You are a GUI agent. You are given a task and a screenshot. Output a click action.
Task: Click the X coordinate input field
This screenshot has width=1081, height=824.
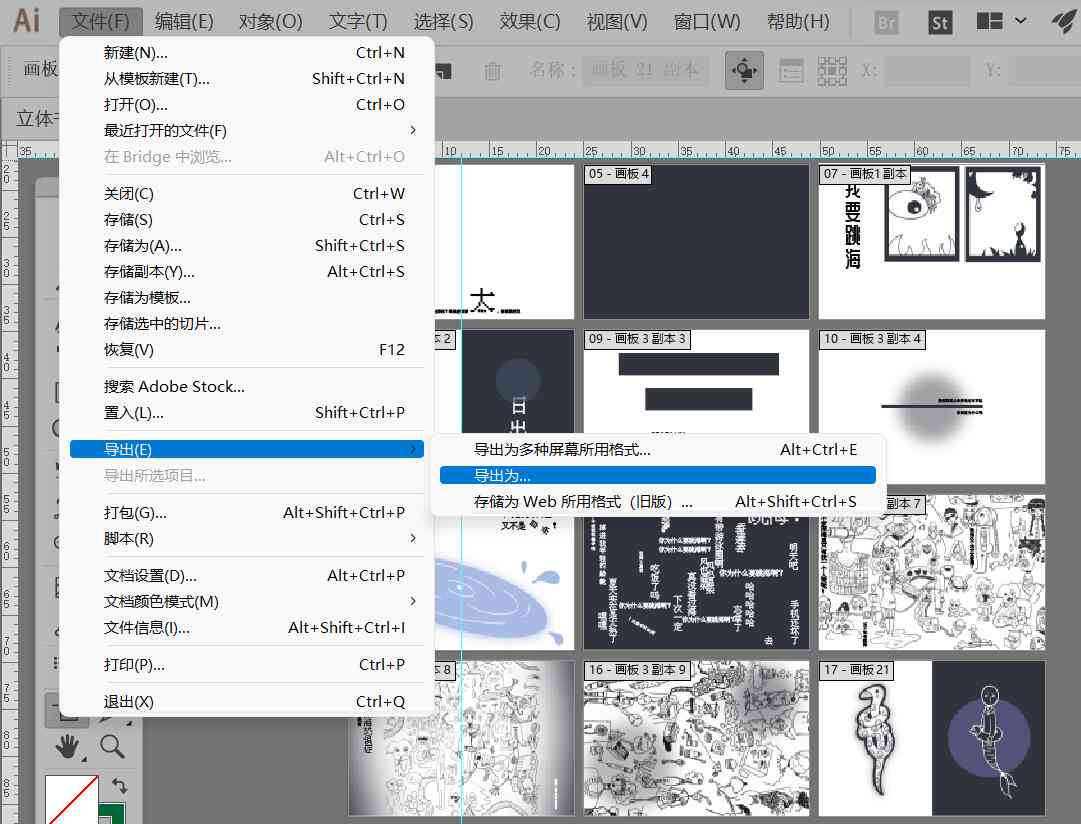(927, 70)
